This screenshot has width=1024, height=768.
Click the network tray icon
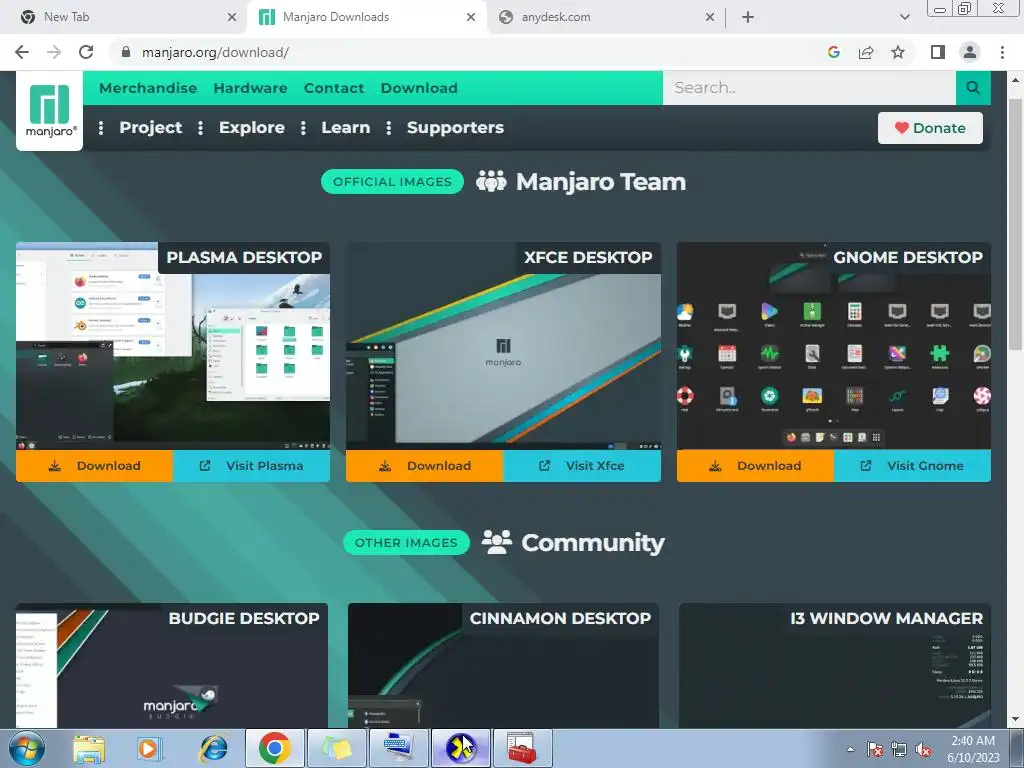click(x=899, y=749)
